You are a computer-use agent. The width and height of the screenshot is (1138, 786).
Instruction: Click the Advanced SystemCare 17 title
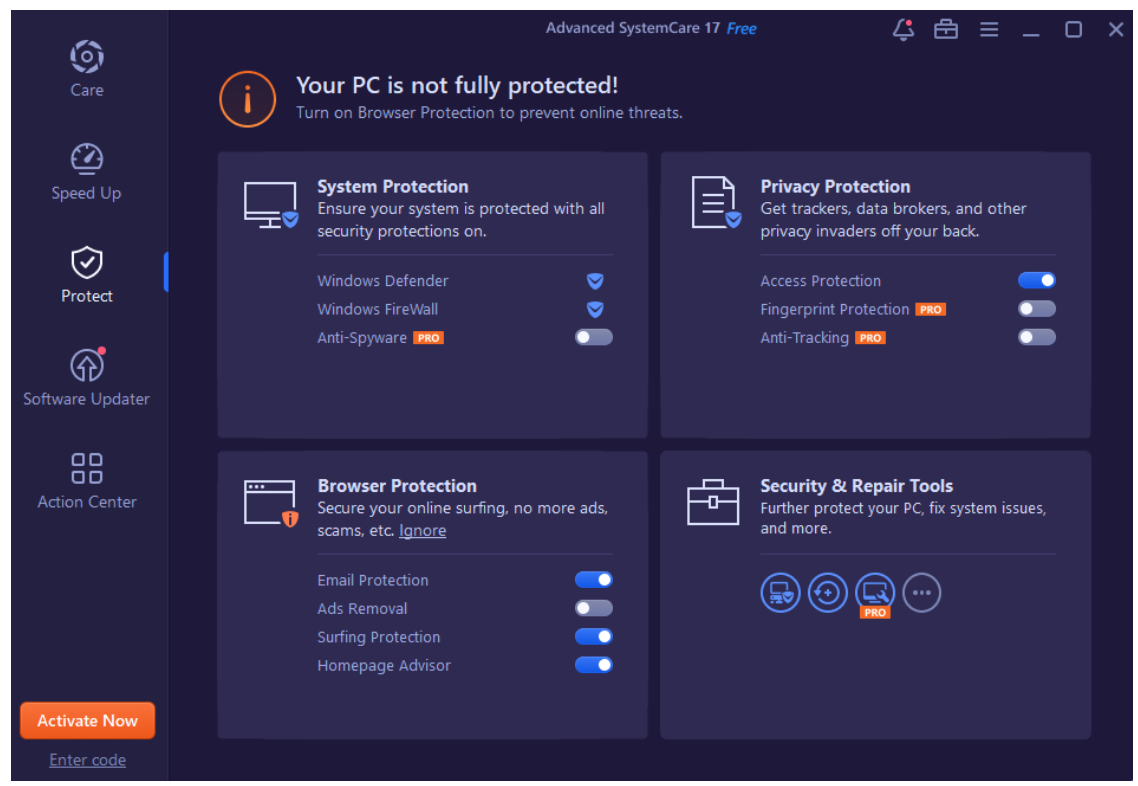coord(632,28)
